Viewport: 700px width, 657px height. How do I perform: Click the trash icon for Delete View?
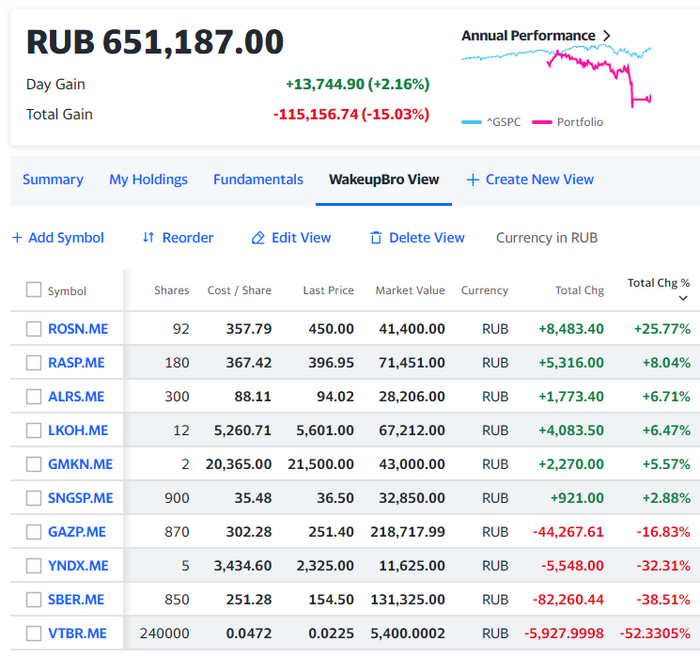(376, 238)
